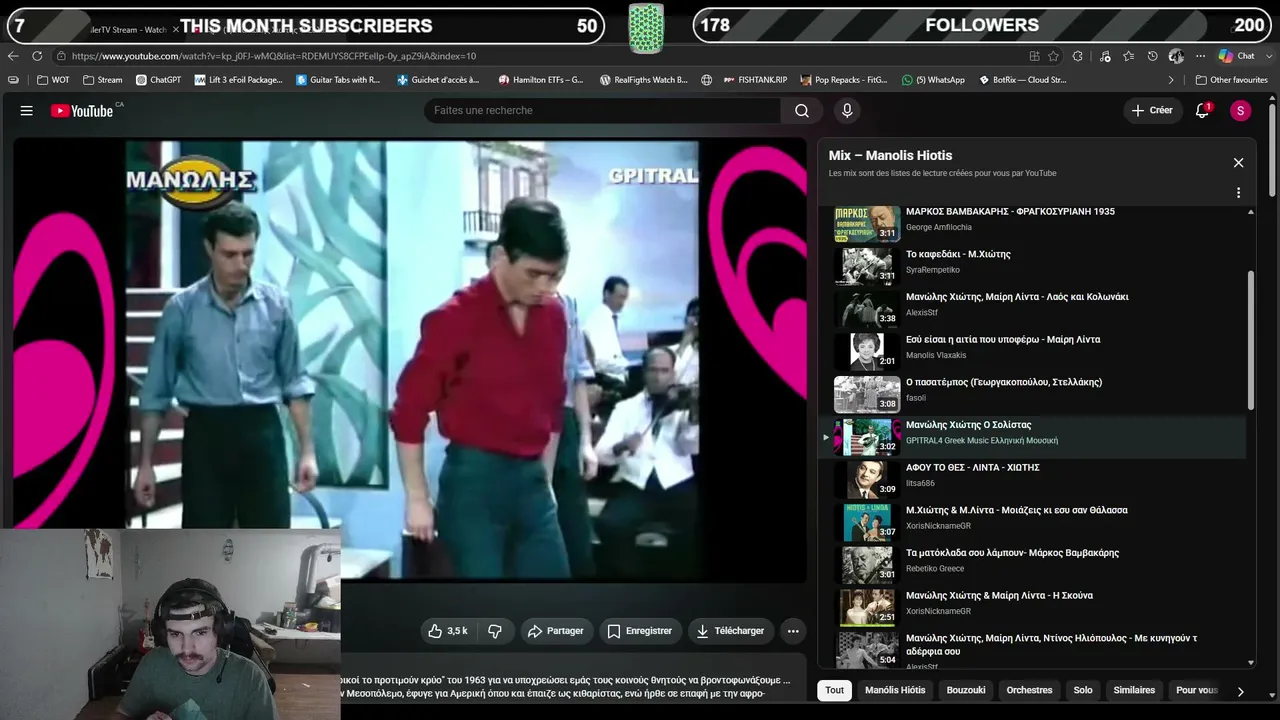Play the Λαός και Κολωνάκι video thumbnail

[867, 309]
